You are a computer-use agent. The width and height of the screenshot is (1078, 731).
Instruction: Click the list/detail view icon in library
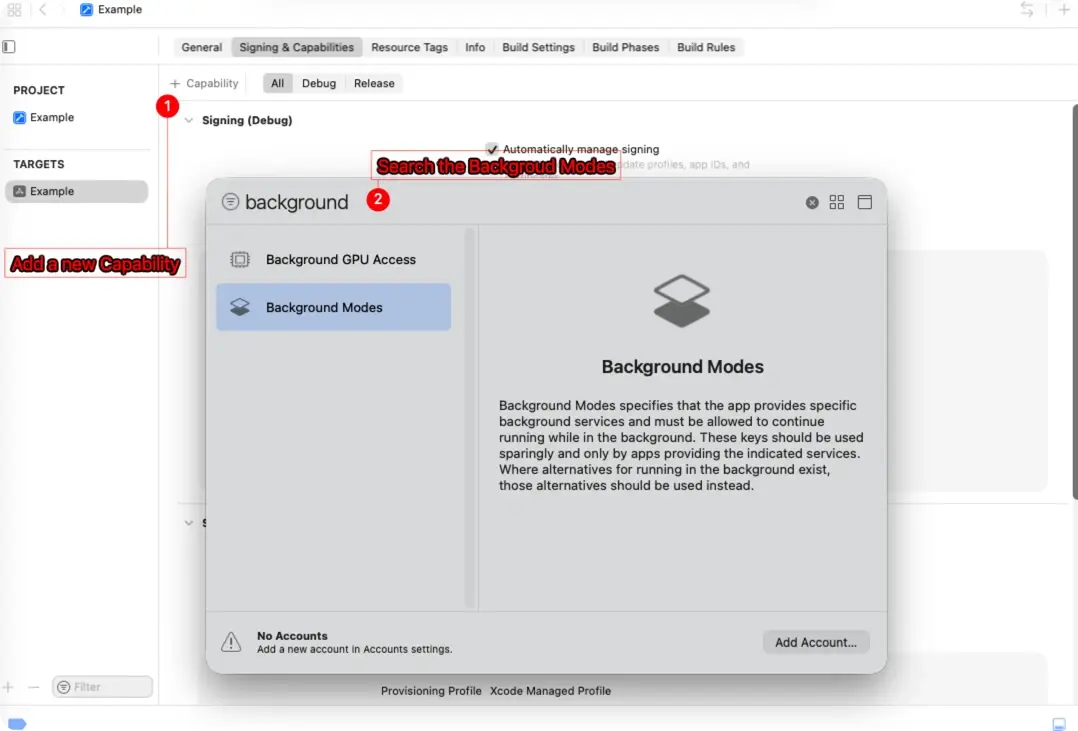tap(865, 202)
